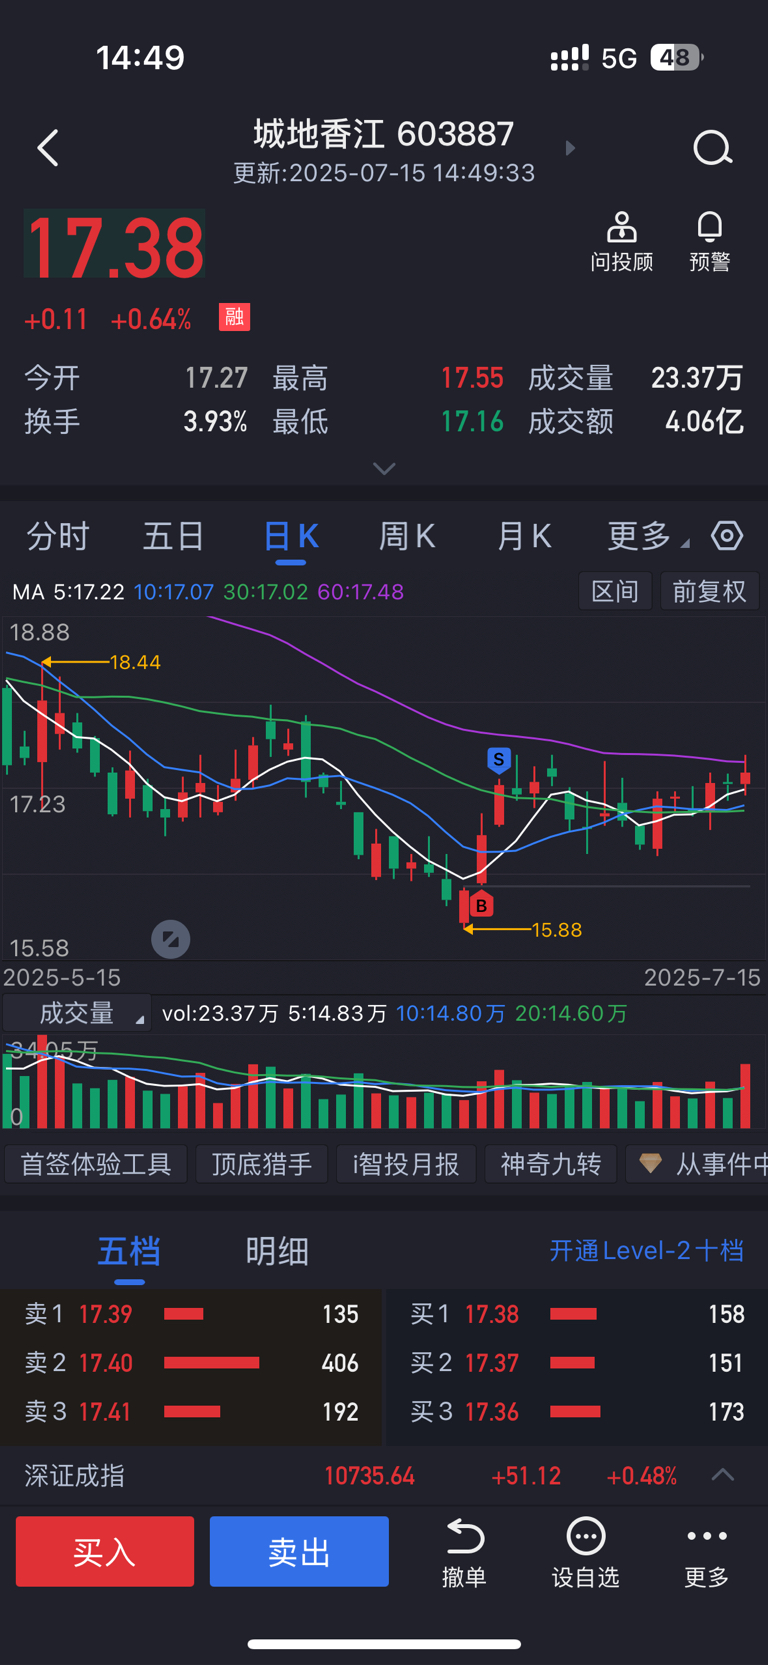The height and width of the screenshot is (1665, 769).
Task: Open the search magnifier icon
Action: 713,148
